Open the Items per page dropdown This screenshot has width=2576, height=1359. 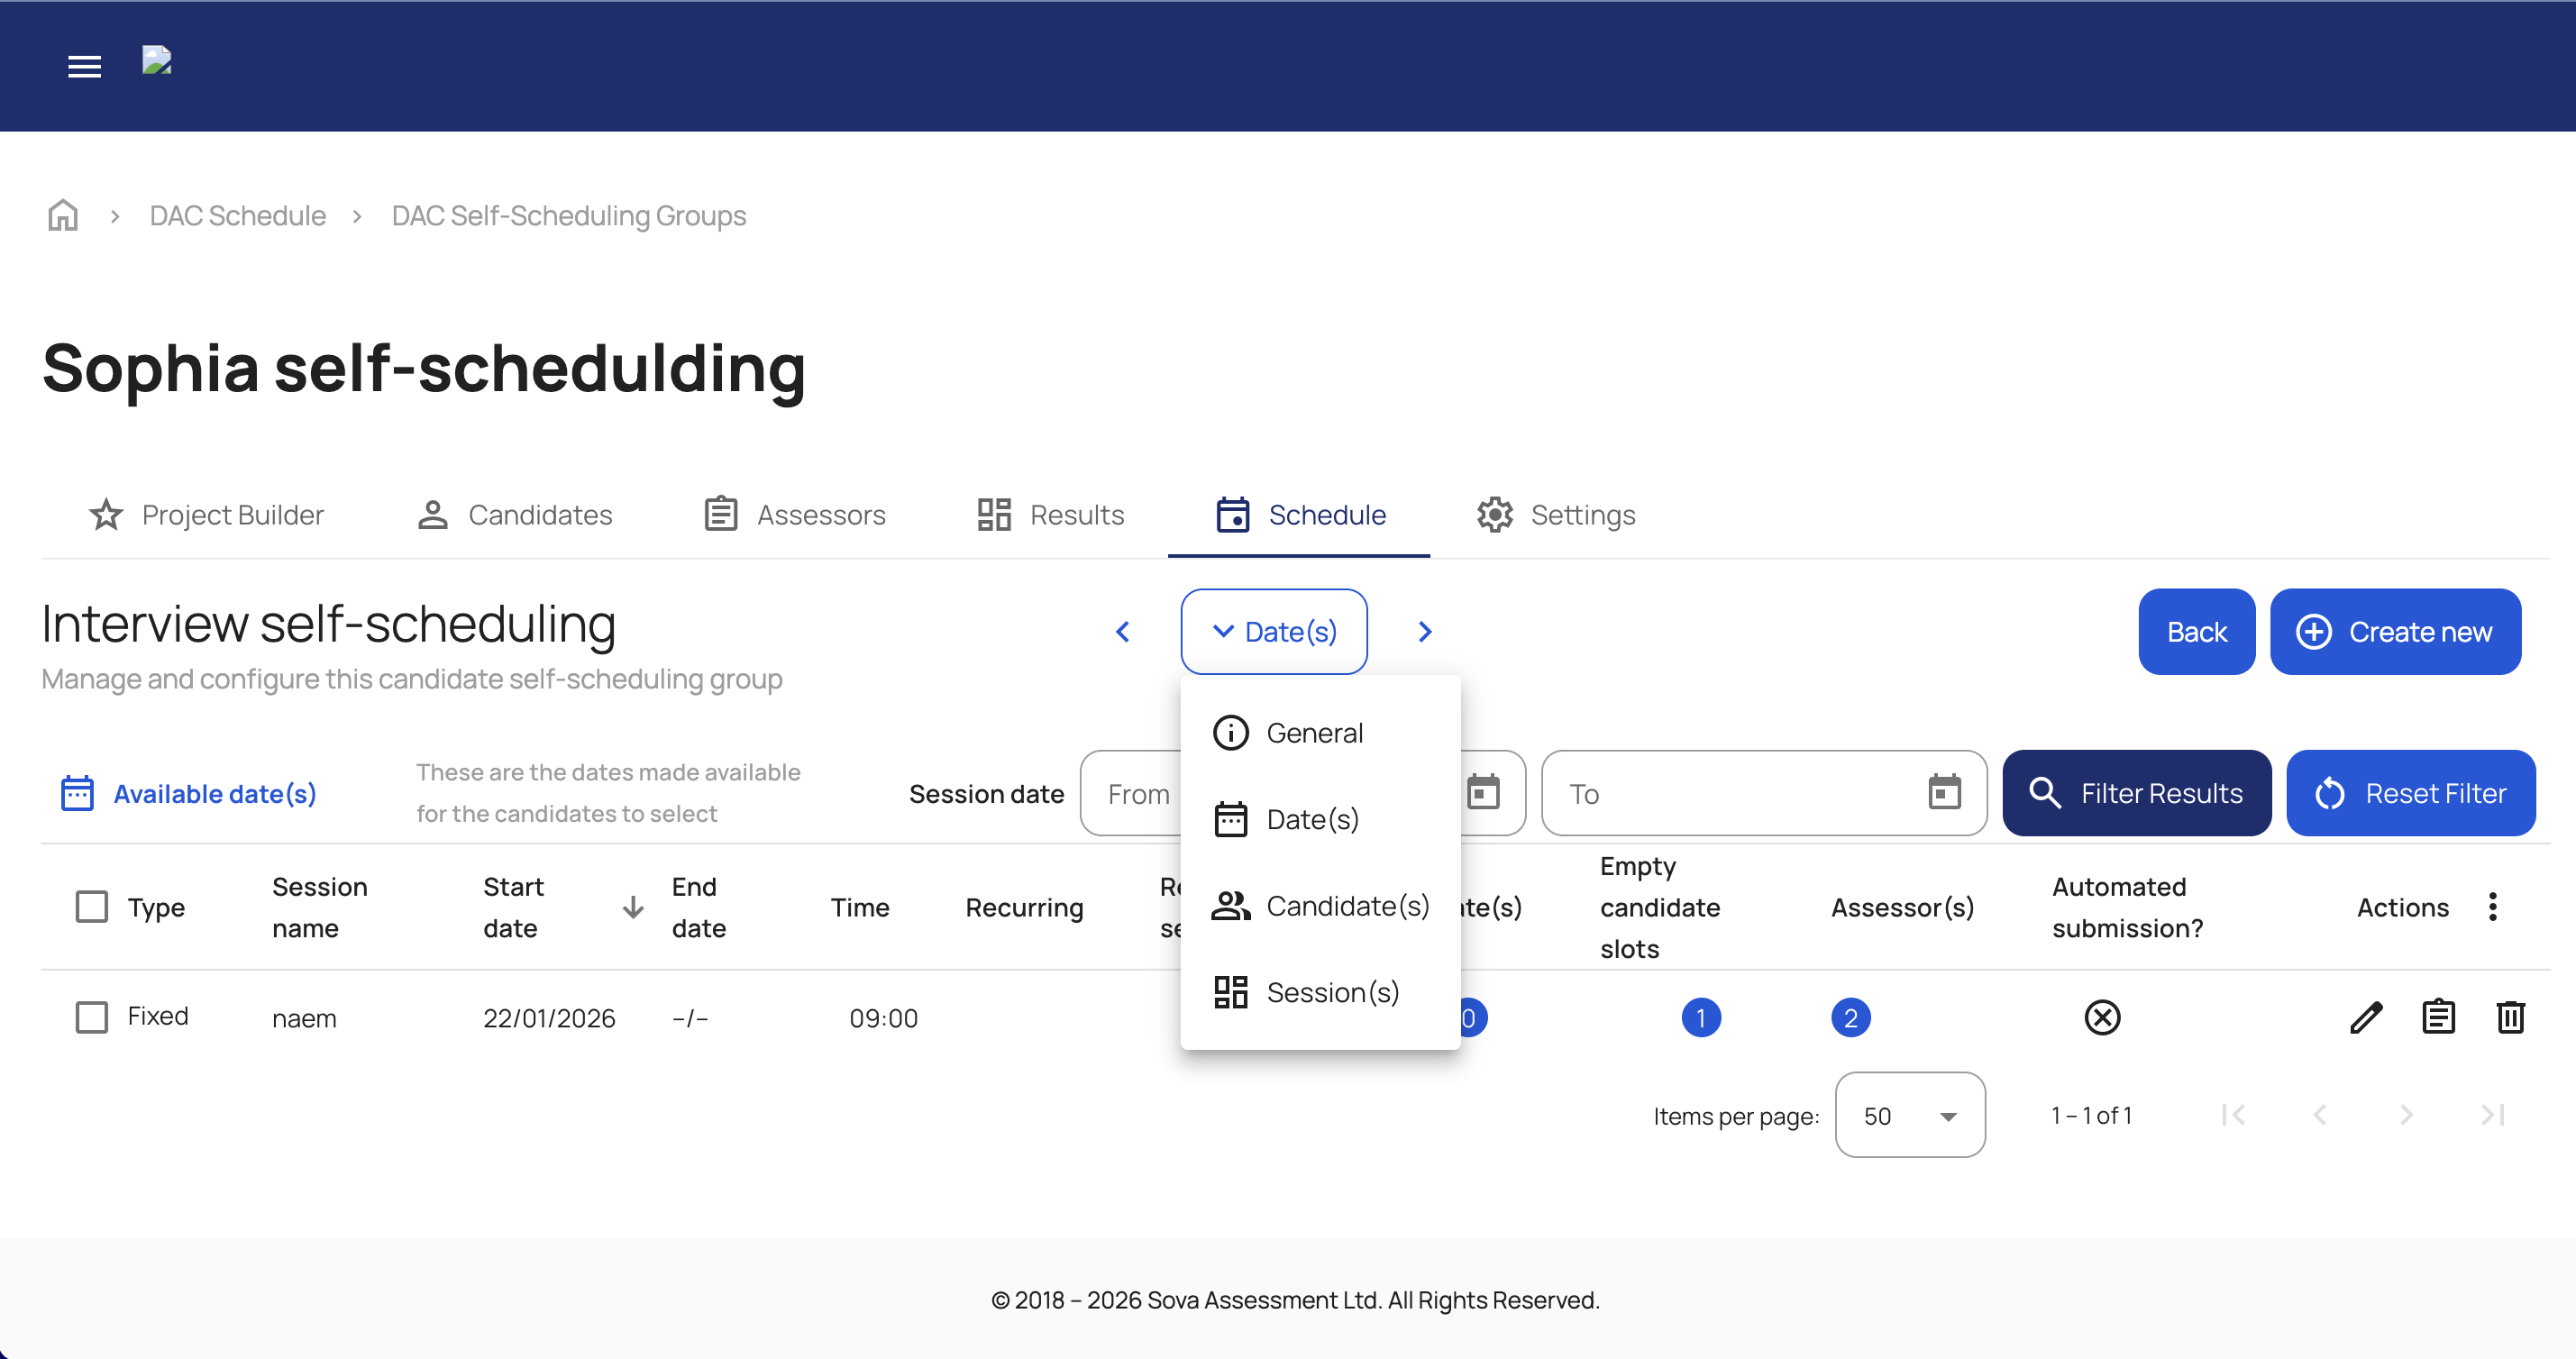point(1909,1115)
